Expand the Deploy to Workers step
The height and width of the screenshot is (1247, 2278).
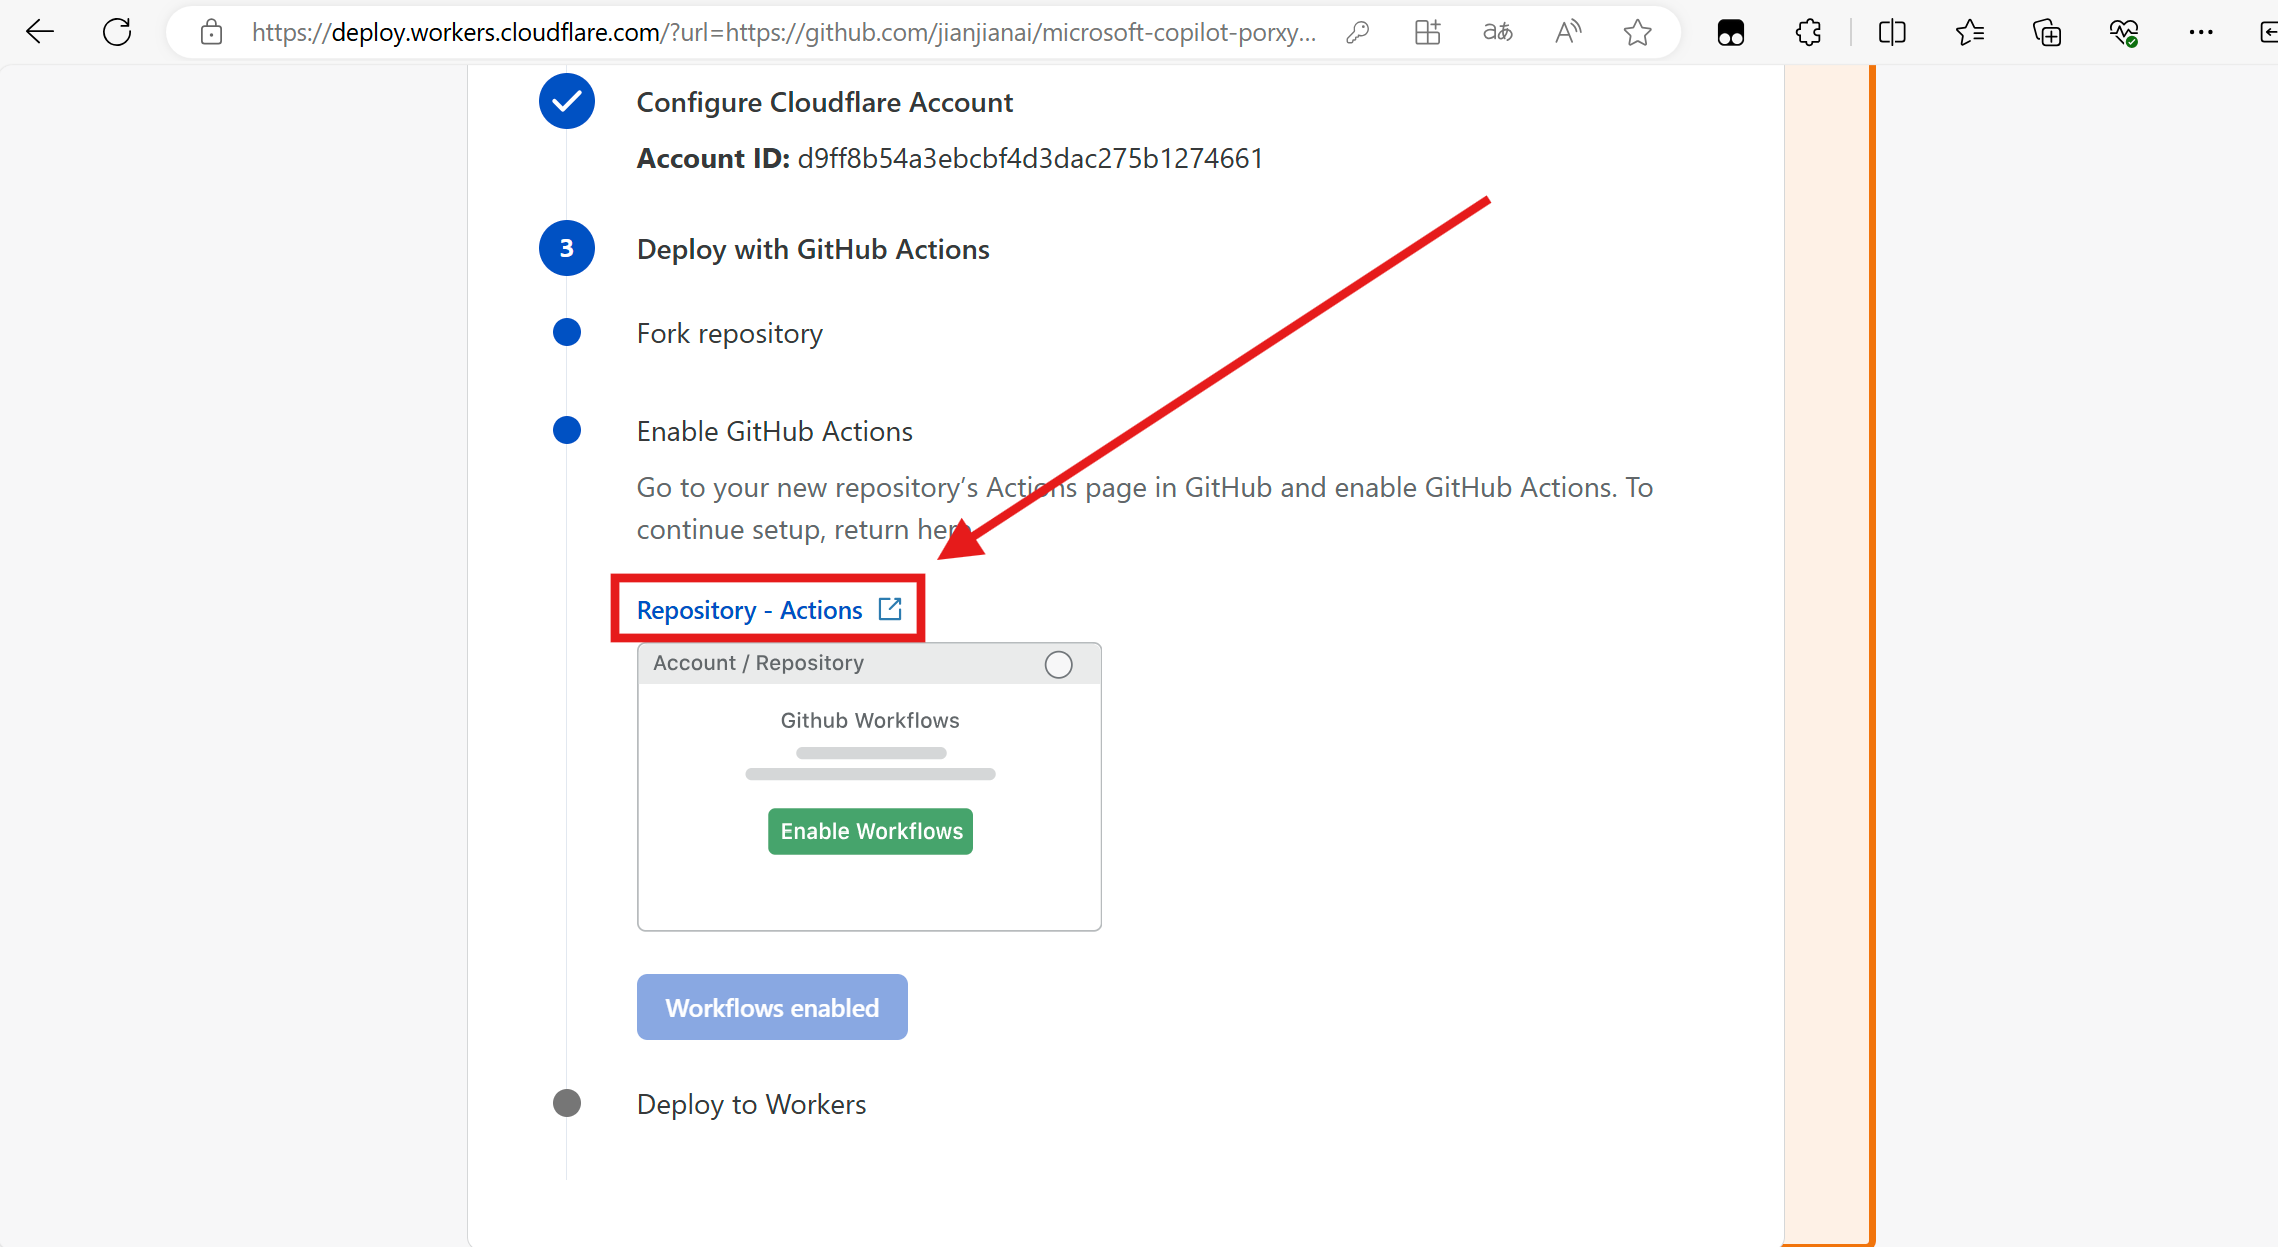[751, 1104]
